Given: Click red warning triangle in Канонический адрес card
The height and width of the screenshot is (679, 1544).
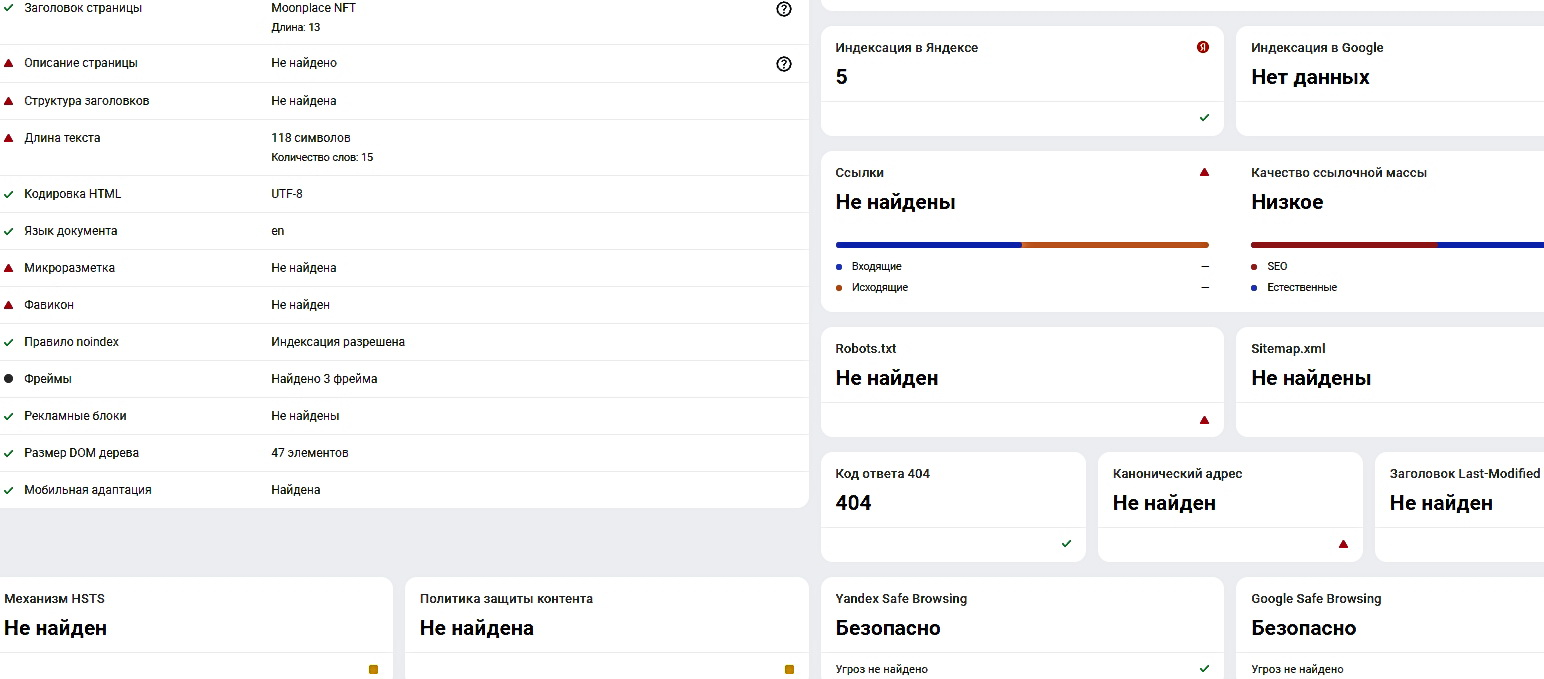Looking at the screenshot, I should pos(1343,544).
